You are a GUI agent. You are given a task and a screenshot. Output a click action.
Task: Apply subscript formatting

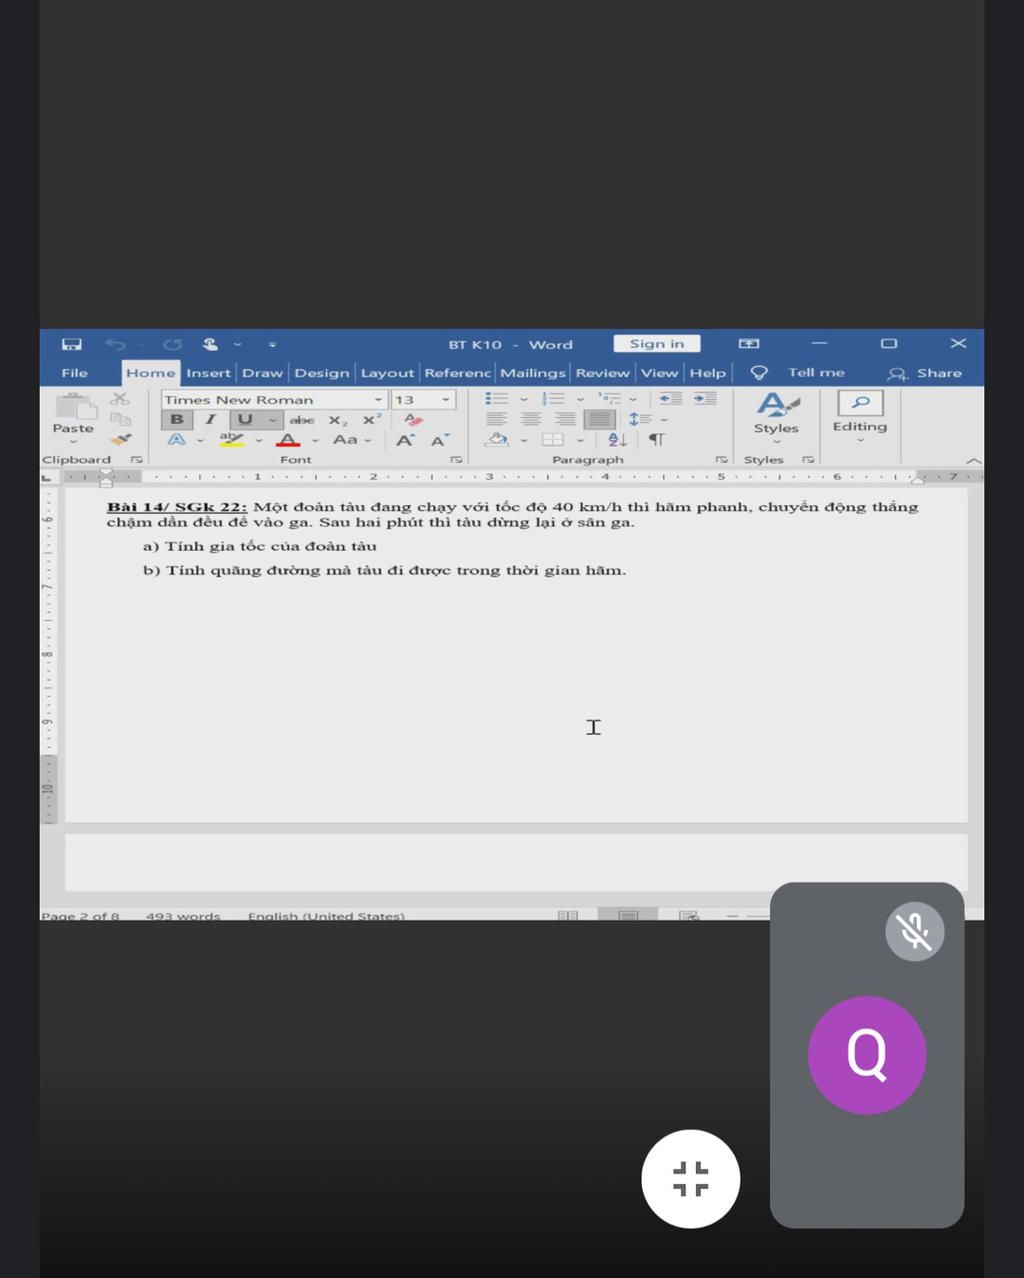[x=338, y=420]
